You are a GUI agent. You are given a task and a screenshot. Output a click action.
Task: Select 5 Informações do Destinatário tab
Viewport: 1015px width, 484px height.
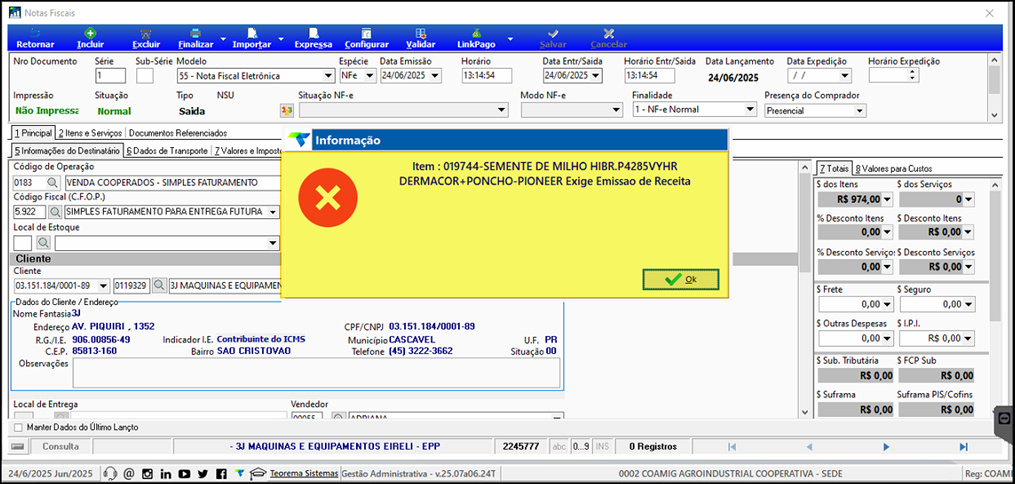click(67, 151)
